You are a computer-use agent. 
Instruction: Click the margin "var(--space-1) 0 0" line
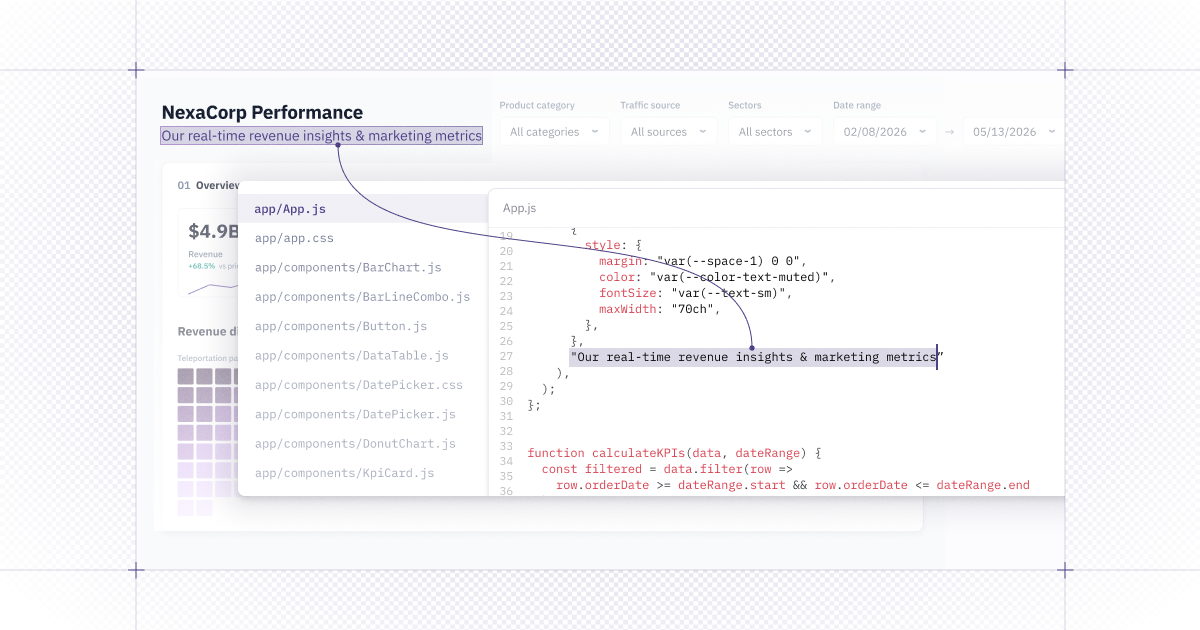click(x=703, y=261)
